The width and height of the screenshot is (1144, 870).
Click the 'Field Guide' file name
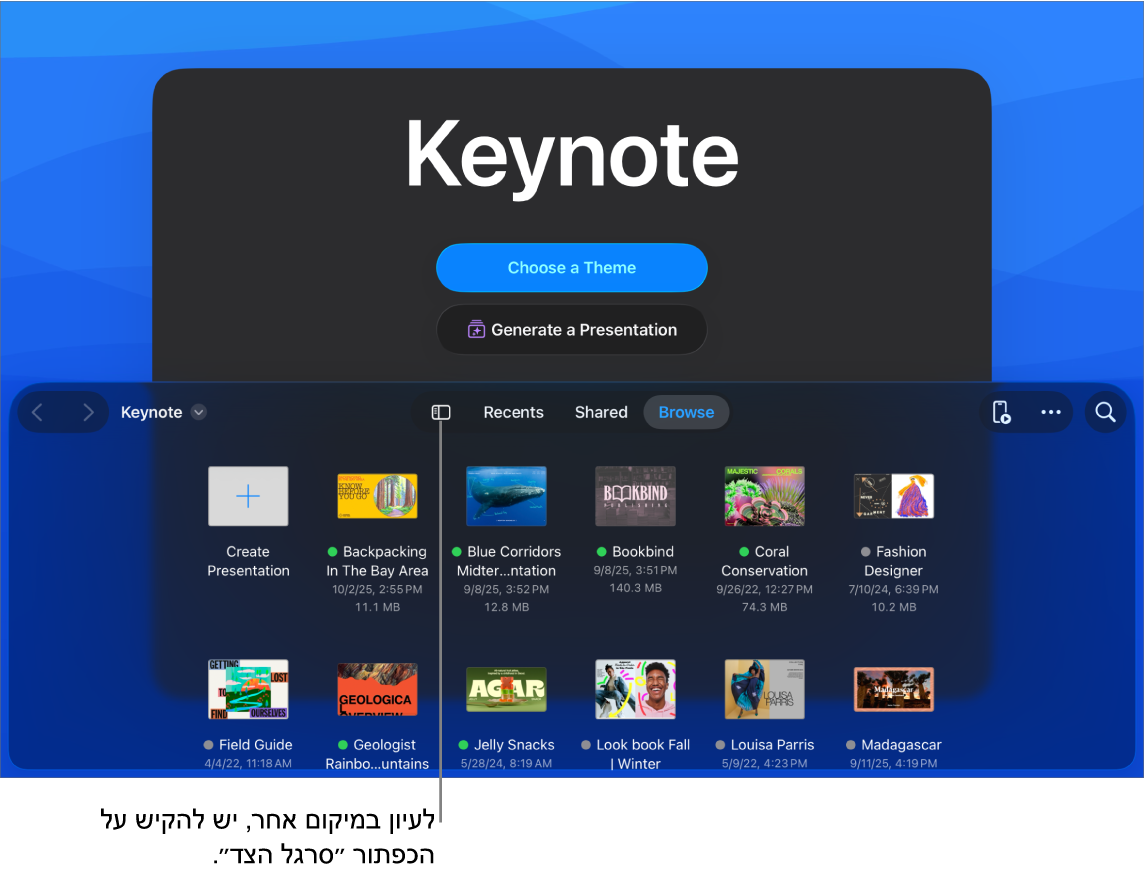[x=255, y=745]
